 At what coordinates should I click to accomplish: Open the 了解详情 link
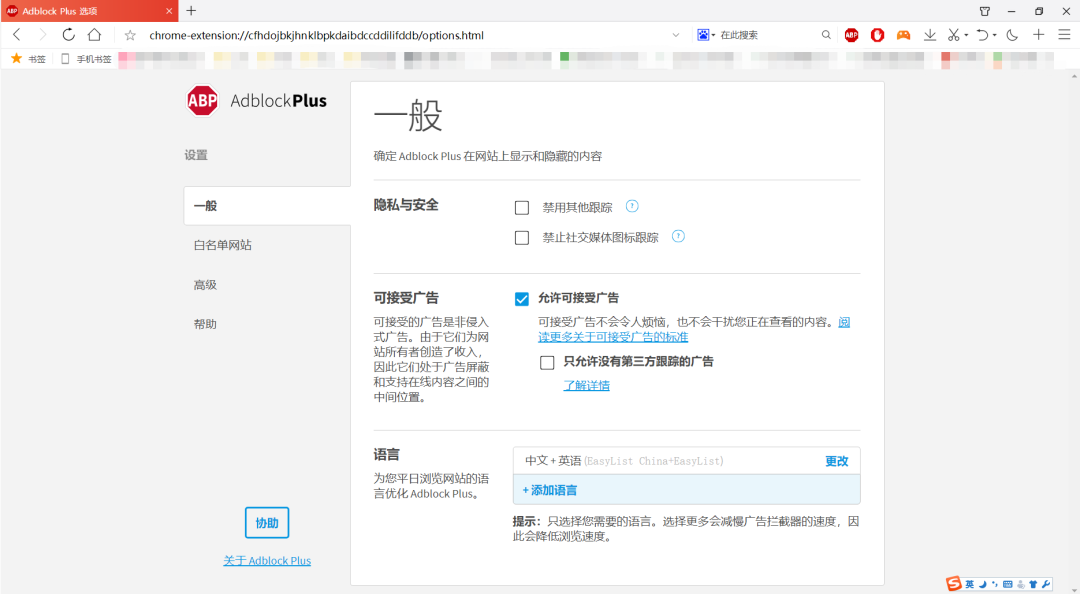pyautogui.click(x=586, y=385)
